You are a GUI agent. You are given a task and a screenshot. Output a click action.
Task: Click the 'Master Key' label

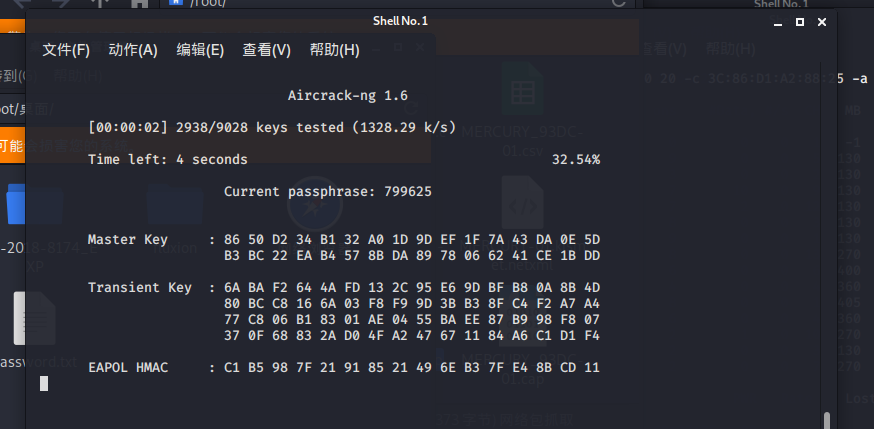[x=128, y=240]
